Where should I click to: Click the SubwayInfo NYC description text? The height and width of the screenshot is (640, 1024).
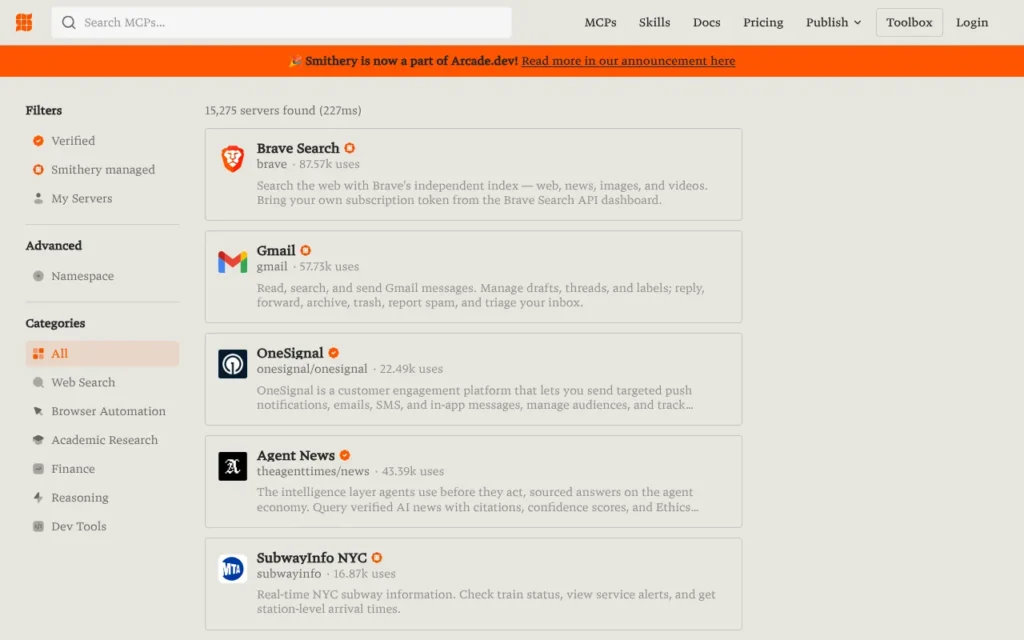pos(486,601)
